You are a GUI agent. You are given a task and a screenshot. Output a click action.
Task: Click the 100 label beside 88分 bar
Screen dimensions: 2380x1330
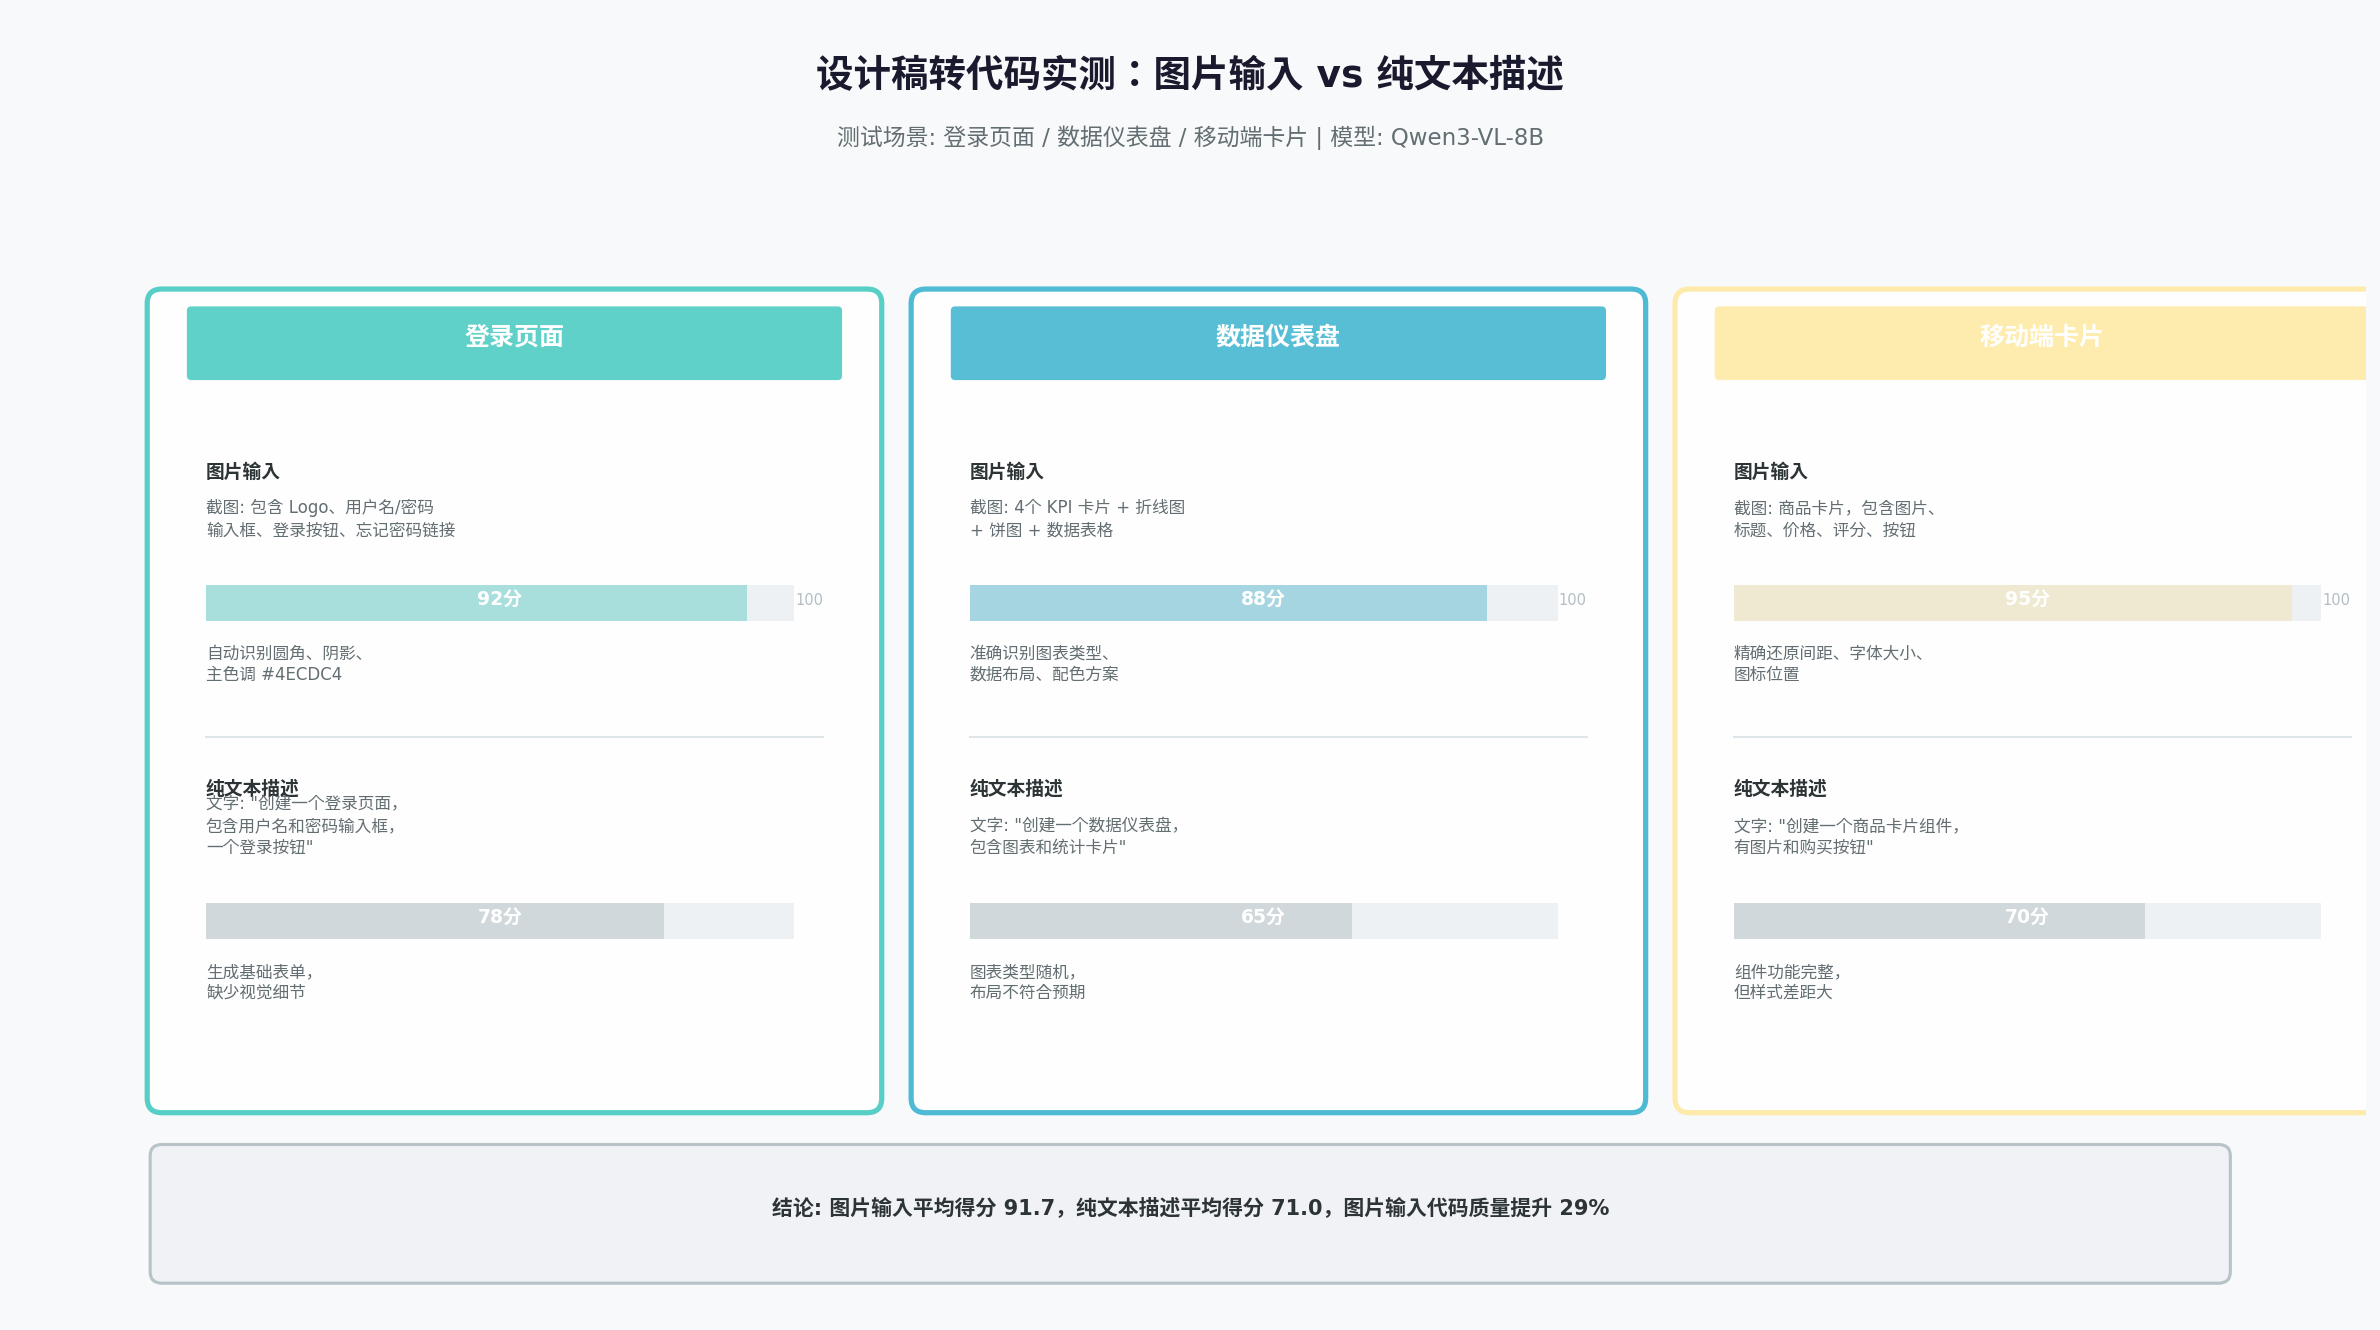[x=1572, y=600]
